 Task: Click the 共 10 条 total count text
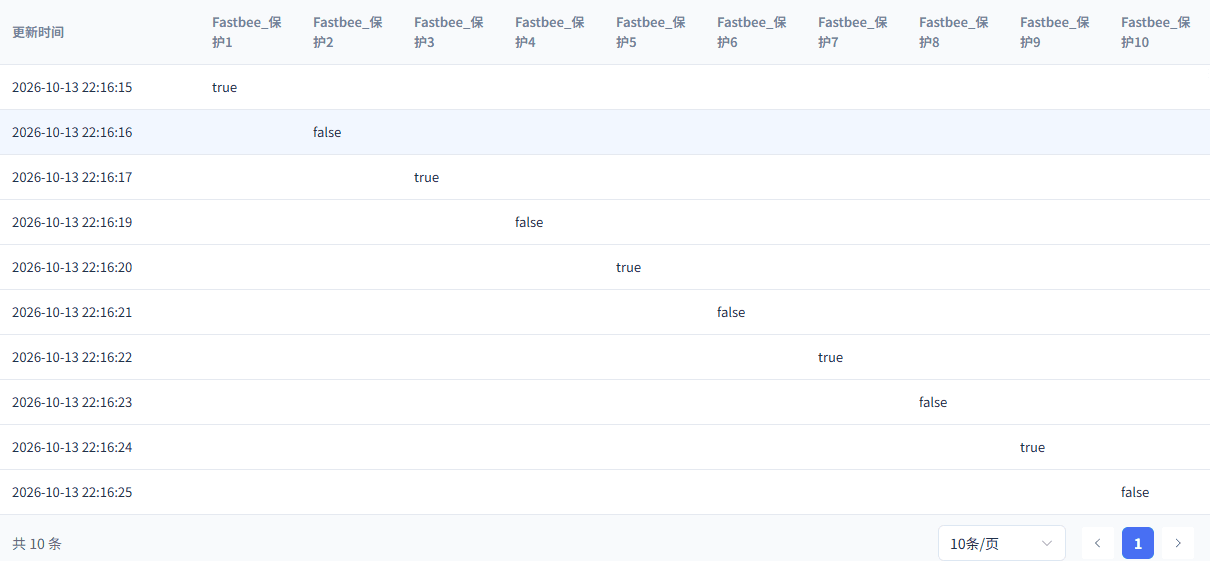pos(37,544)
